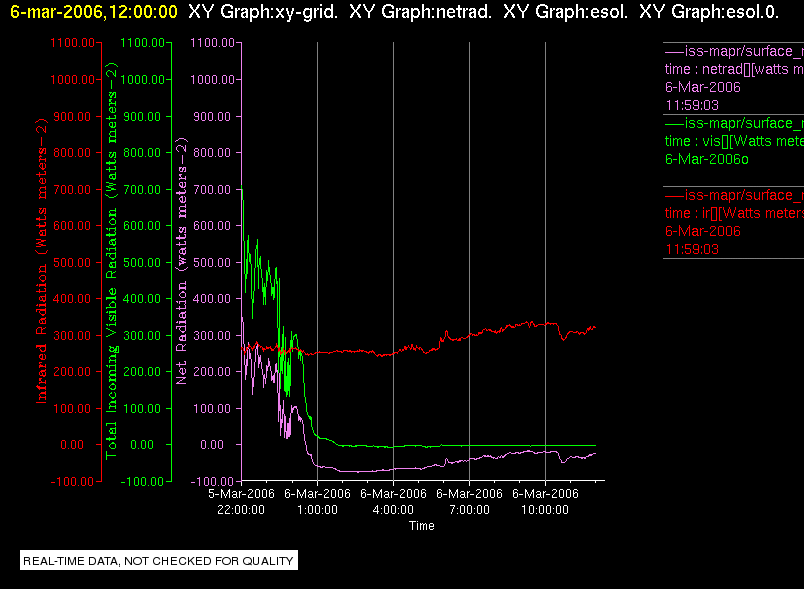This screenshot has height=589, width=804.
Task: Click the 'Time' x-axis title
Action: coord(421,526)
